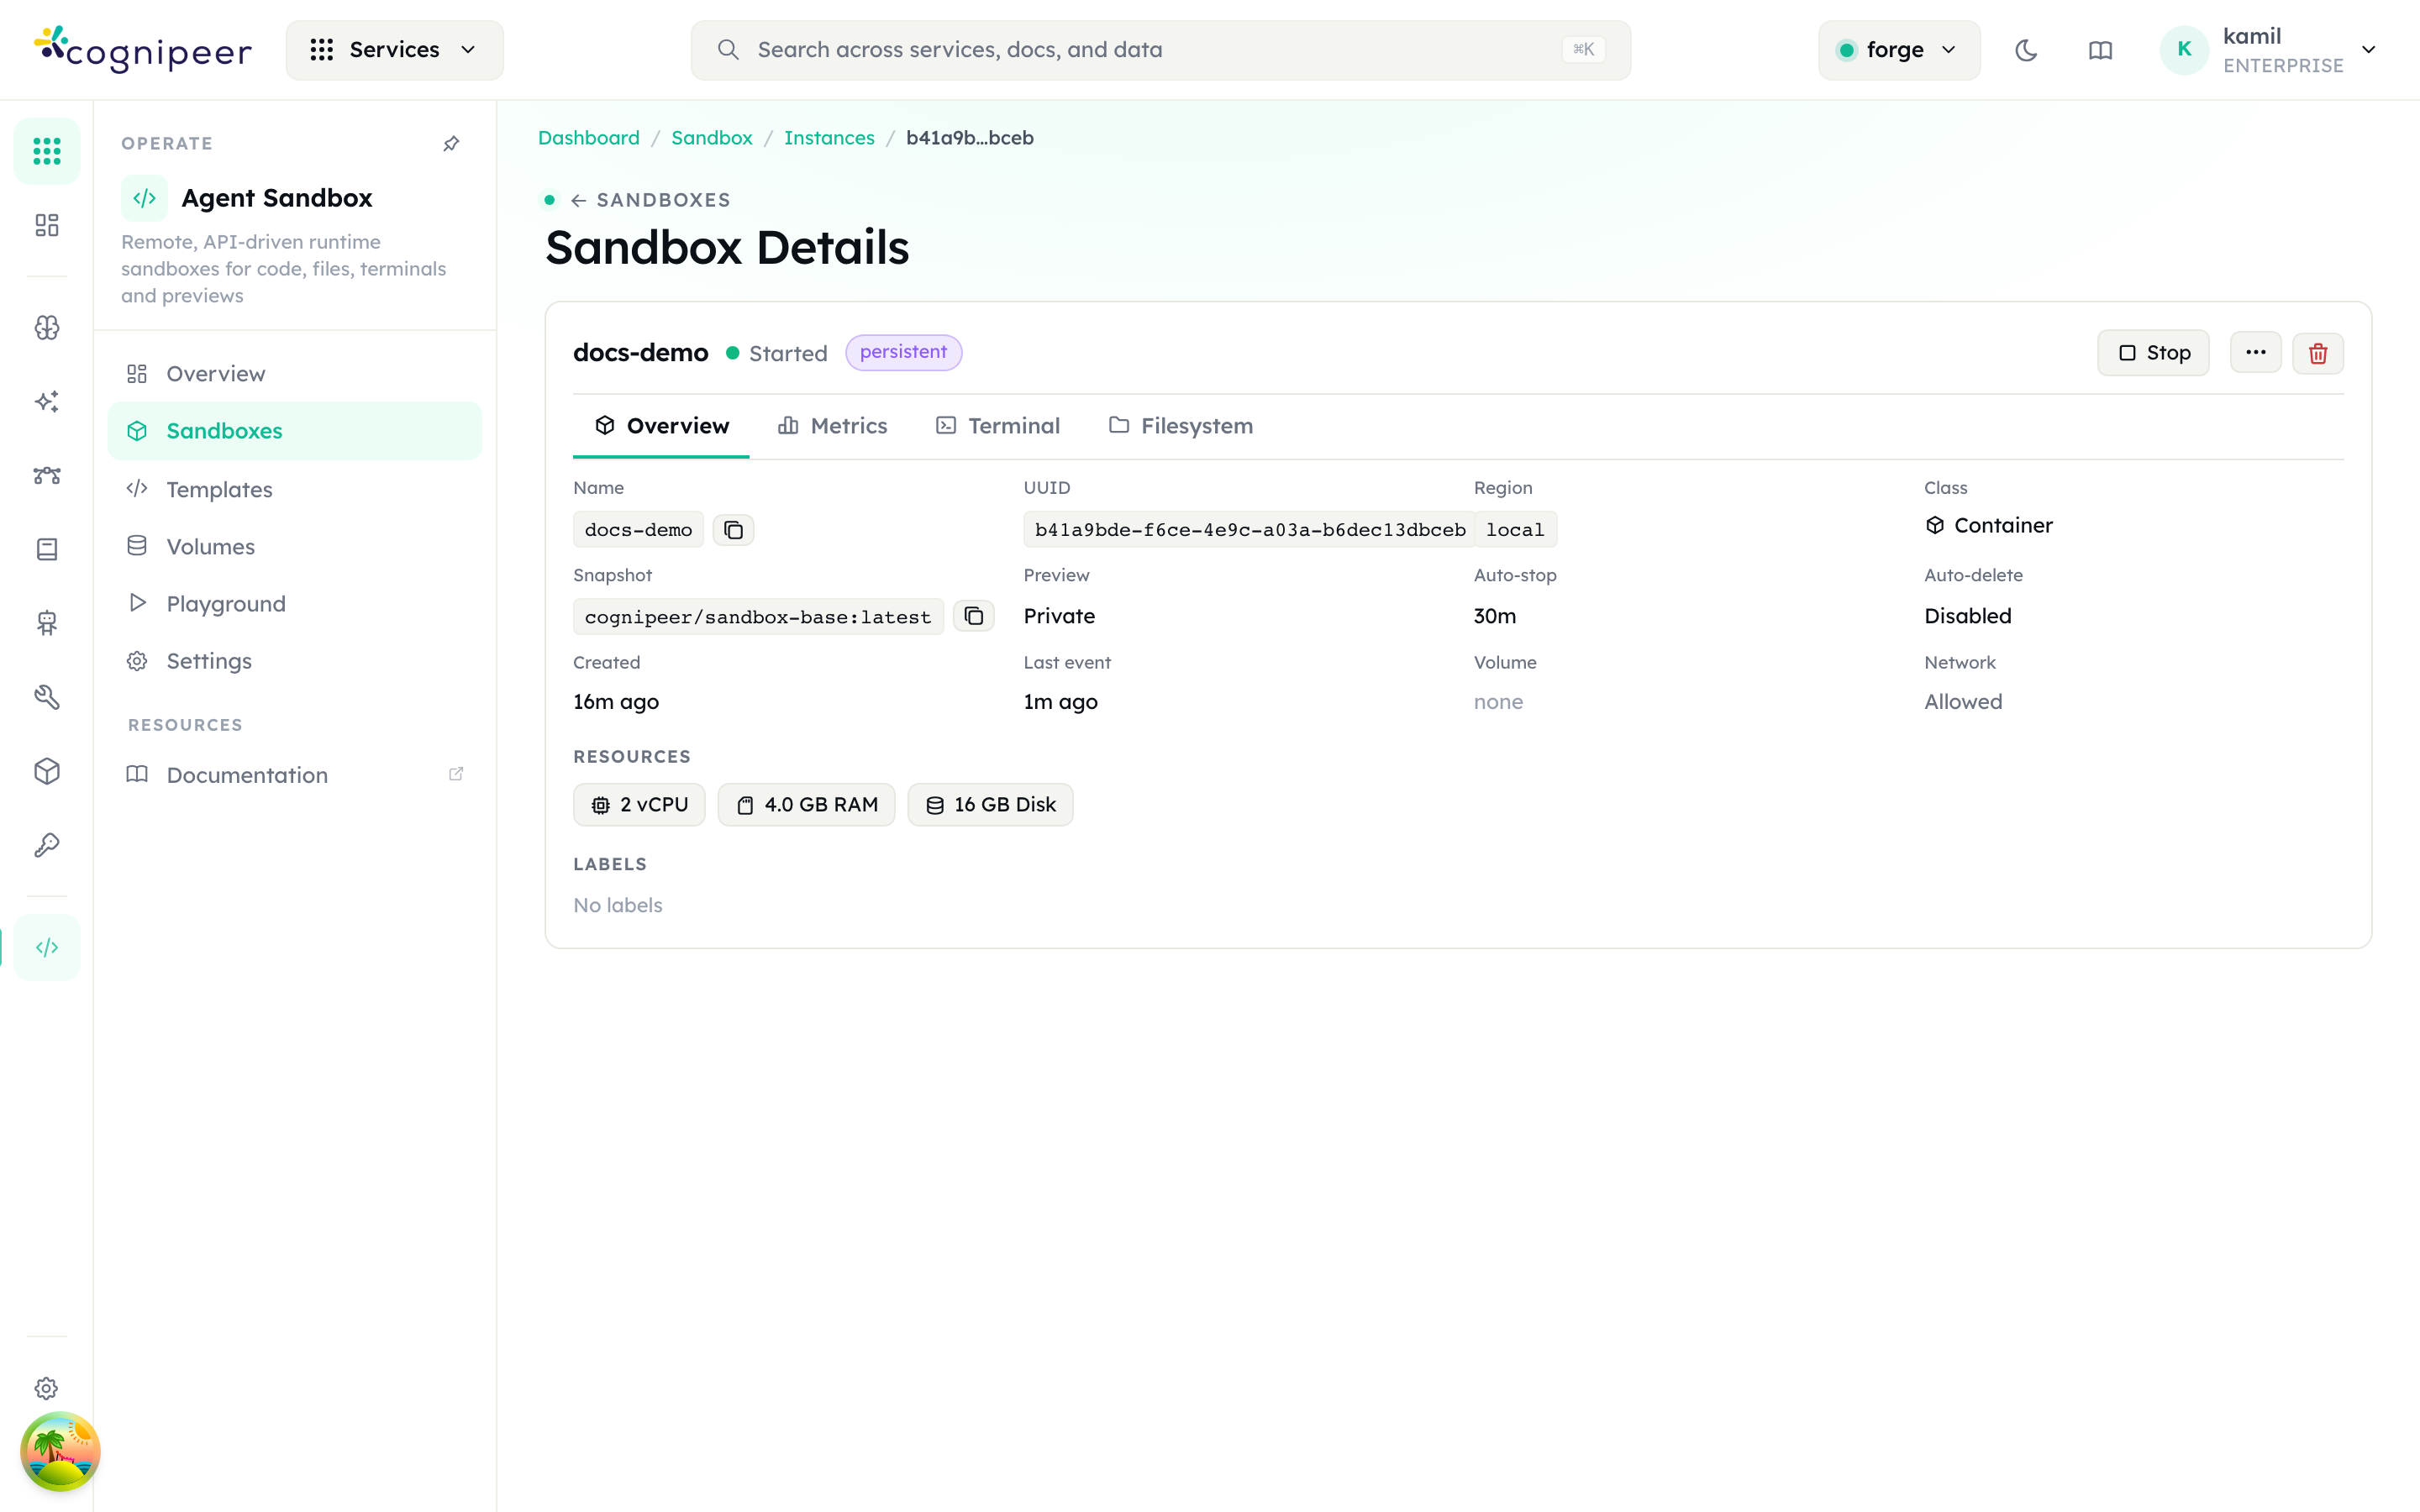This screenshot has width=2420, height=1512.
Task: Expand the kamil account menu
Action: 2268,50
